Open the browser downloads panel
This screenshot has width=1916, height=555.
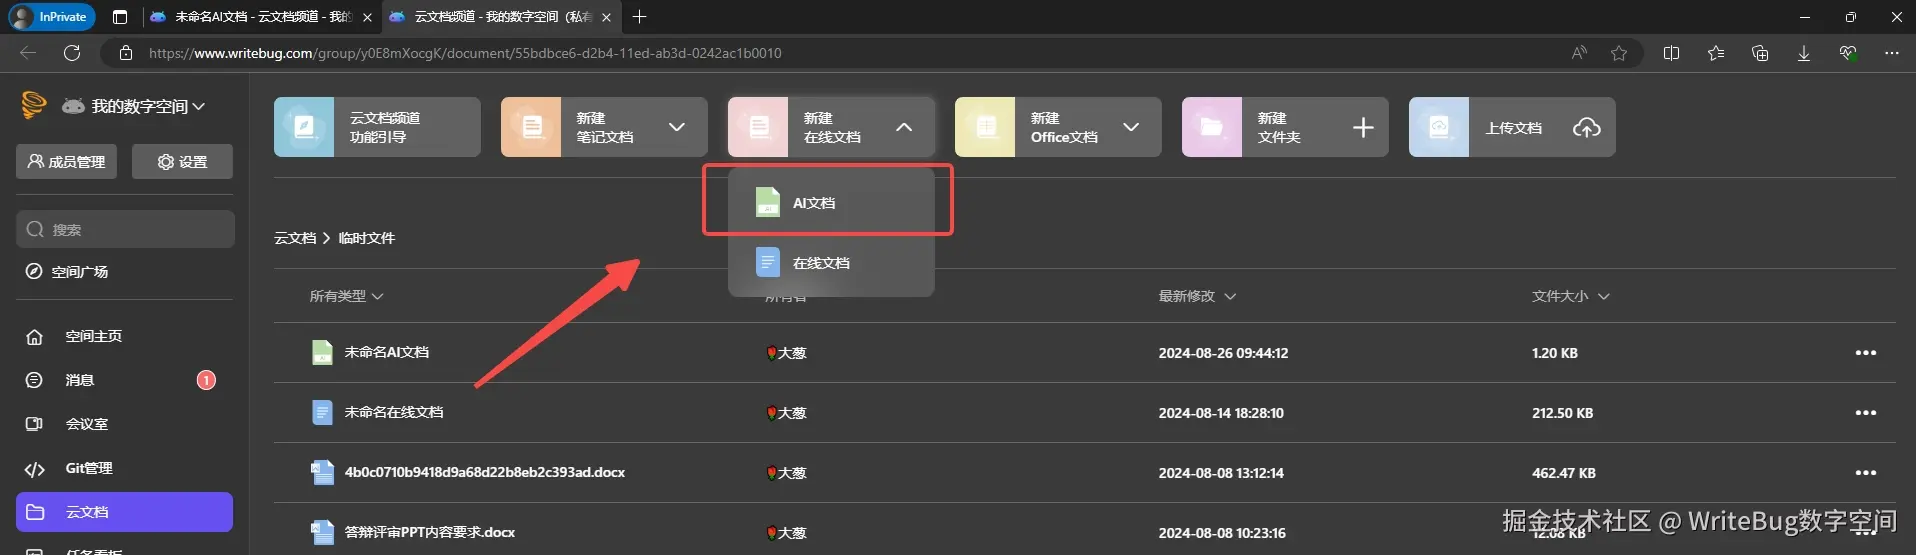tap(1804, 53)
